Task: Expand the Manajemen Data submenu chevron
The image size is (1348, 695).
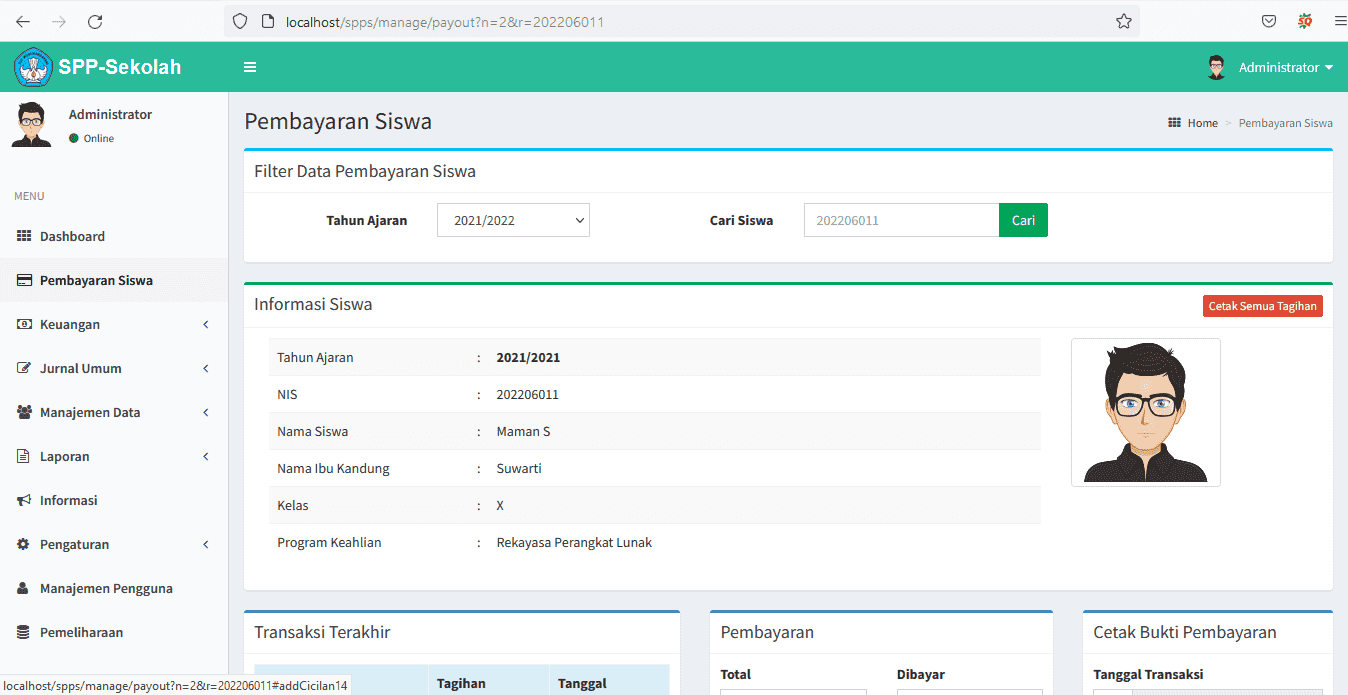Action: (205, 412)
